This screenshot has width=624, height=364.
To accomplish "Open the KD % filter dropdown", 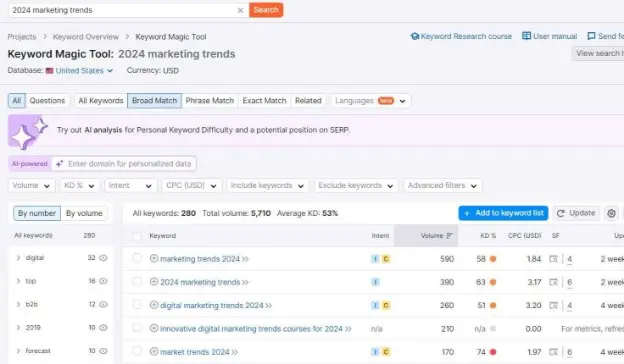I will click(x=79, y=186).
